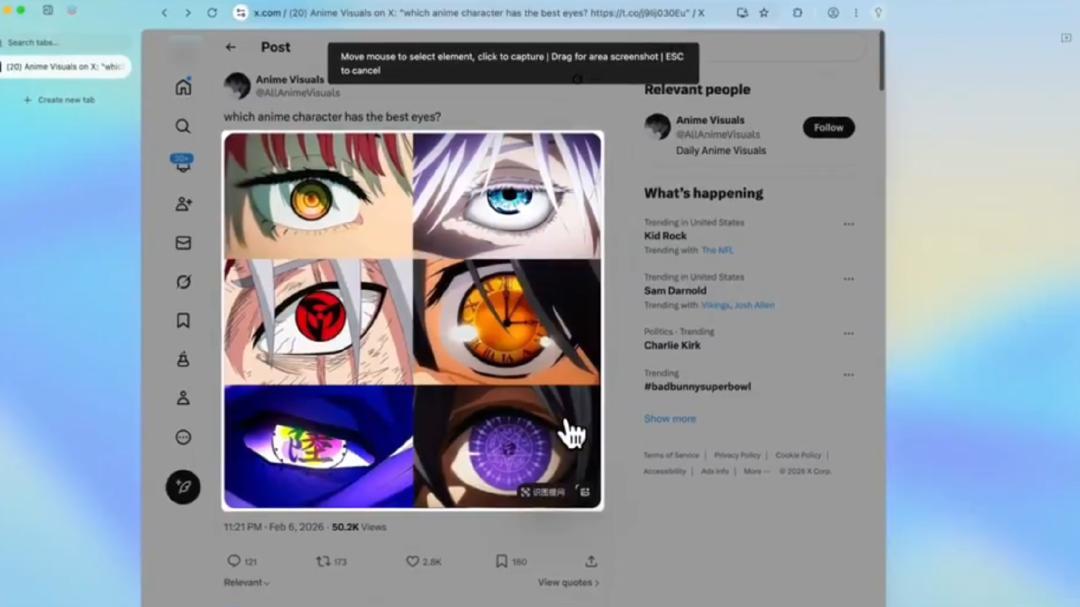This screenshot has height=607, width=1080.
Task: Open Terms of Service link
Action: point(671,455)
